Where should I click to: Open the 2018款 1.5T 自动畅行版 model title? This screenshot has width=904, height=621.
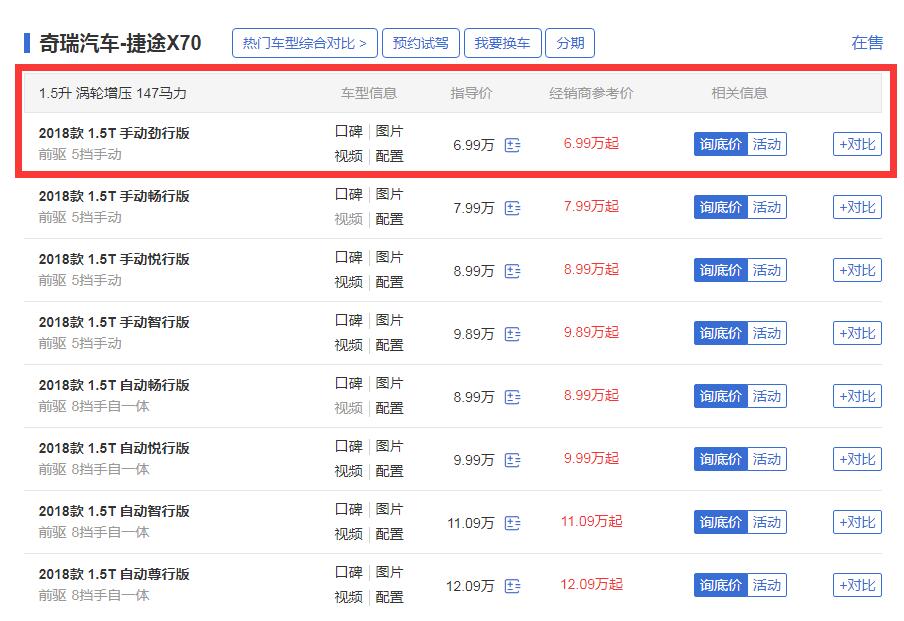pyautogui.click(x=114, y=385)
